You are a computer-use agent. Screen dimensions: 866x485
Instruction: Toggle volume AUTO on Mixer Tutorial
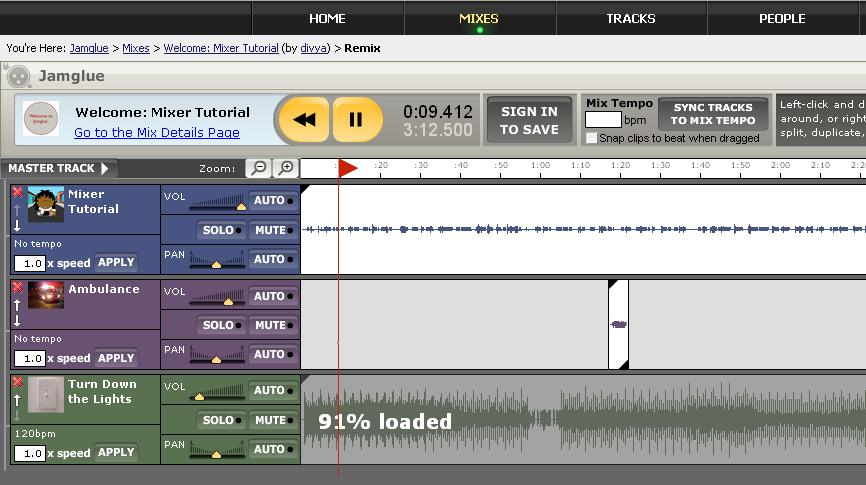click(x=273, y=201)
